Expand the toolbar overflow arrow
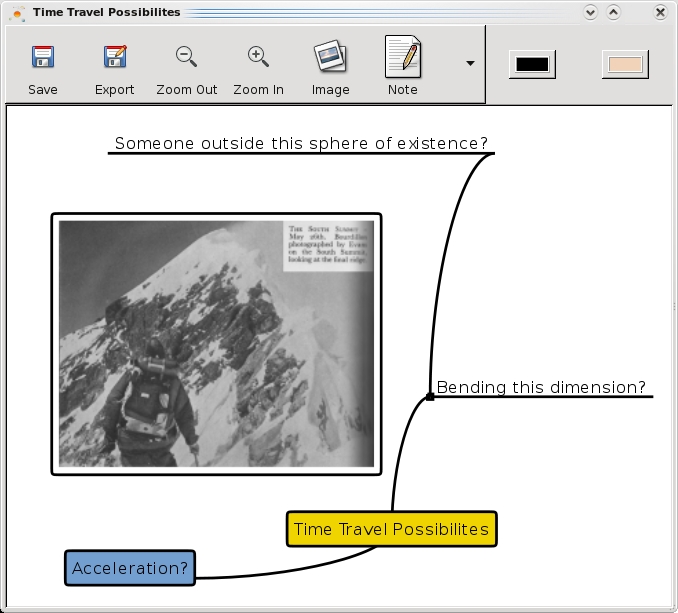Viewport: 678px width, 613px height. tap(470, 63)
